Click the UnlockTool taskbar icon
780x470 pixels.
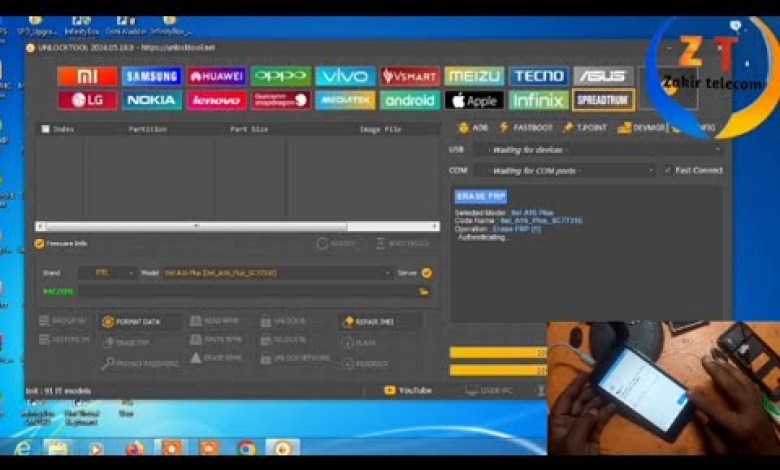[x=283, y=448]
